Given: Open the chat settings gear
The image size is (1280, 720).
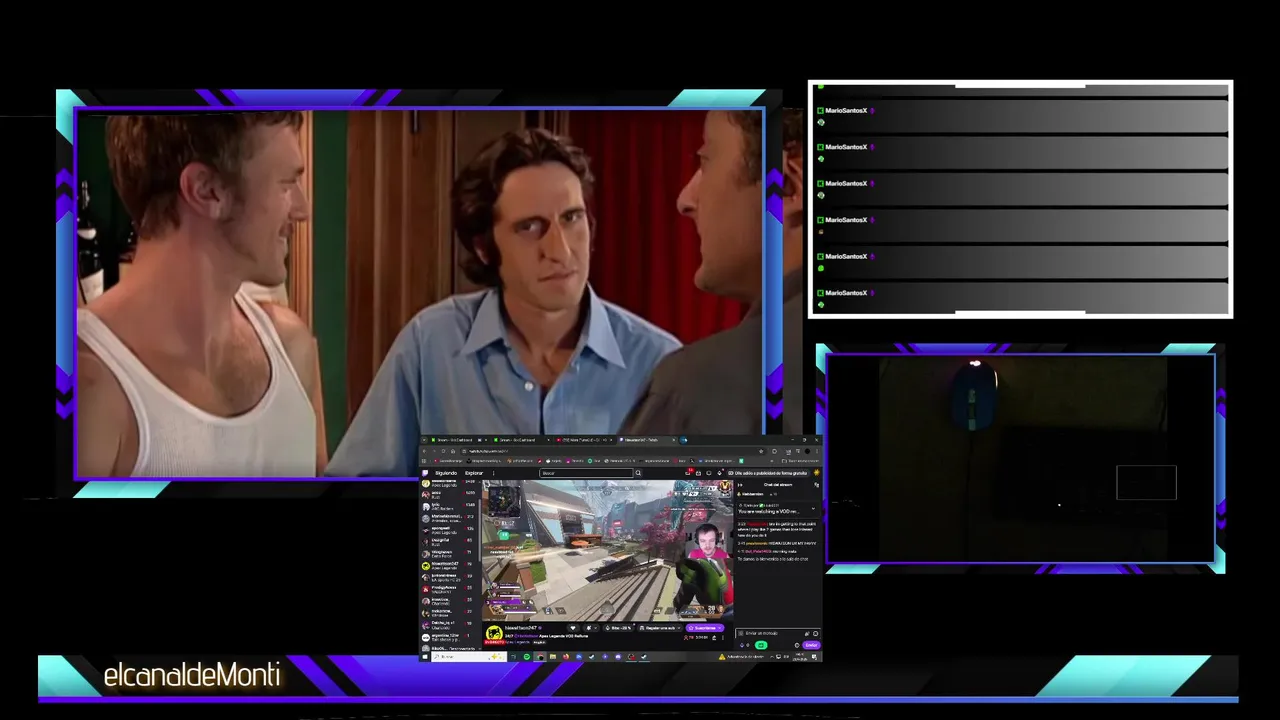Looking at the screenshot, I should click(797, 645).
